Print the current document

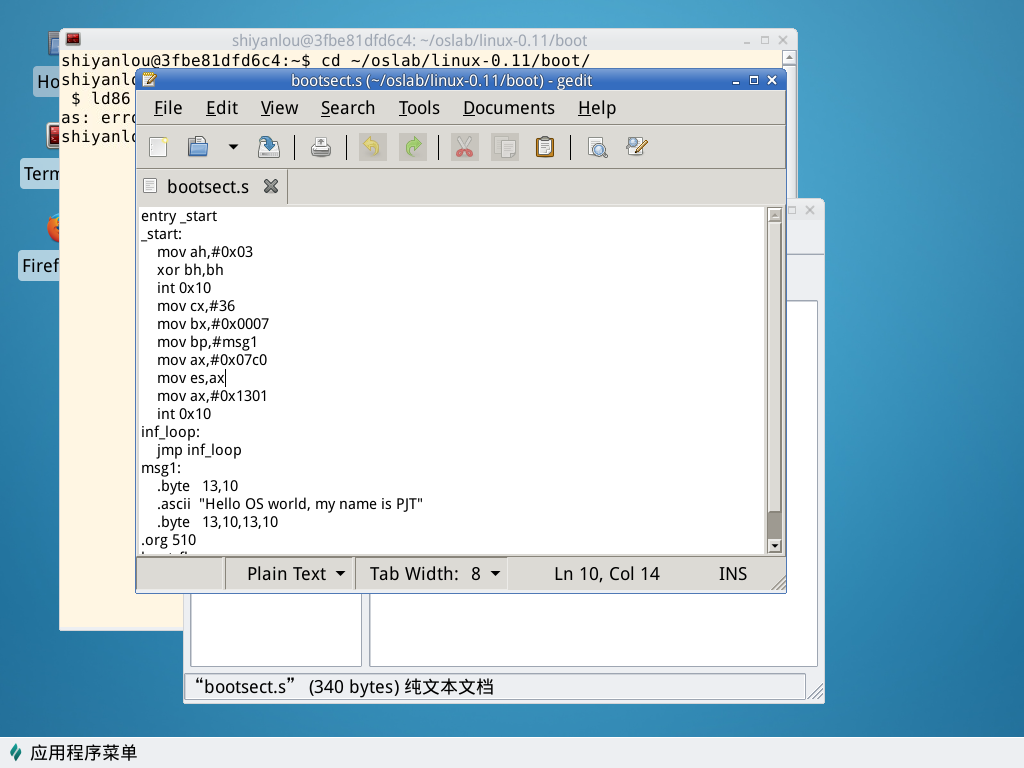pyautogui.click(x=320, y=147)
